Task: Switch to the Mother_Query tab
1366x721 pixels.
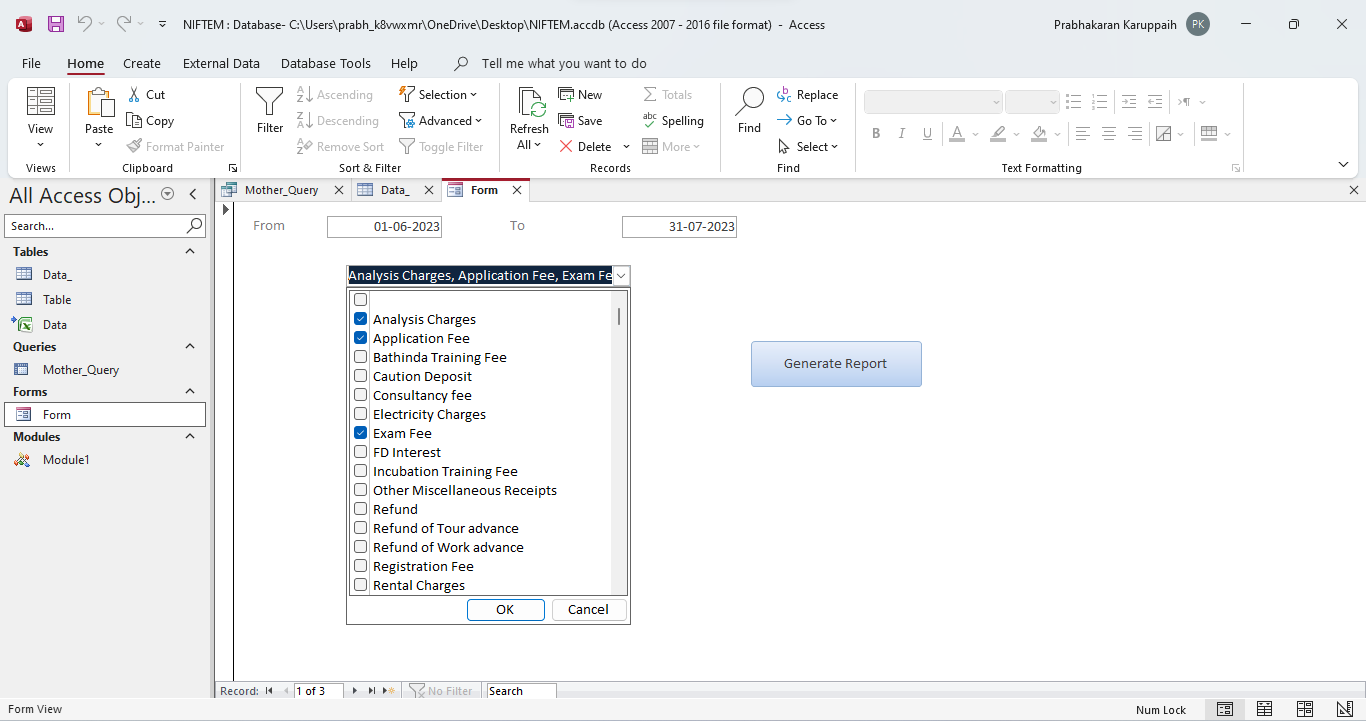Action: coord(283,189)
